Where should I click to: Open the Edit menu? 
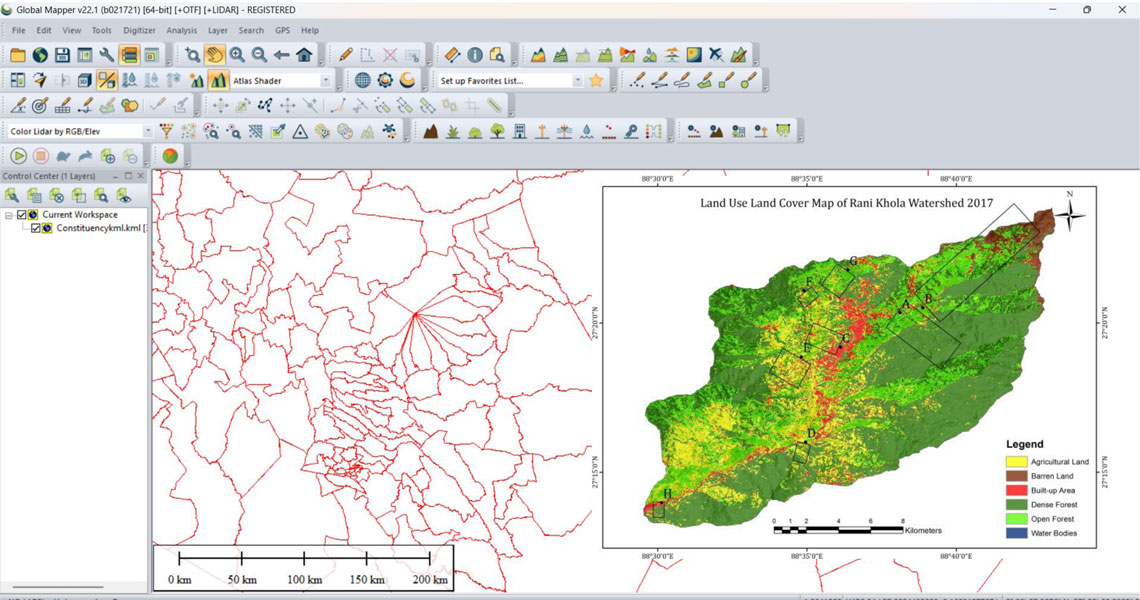44,31
